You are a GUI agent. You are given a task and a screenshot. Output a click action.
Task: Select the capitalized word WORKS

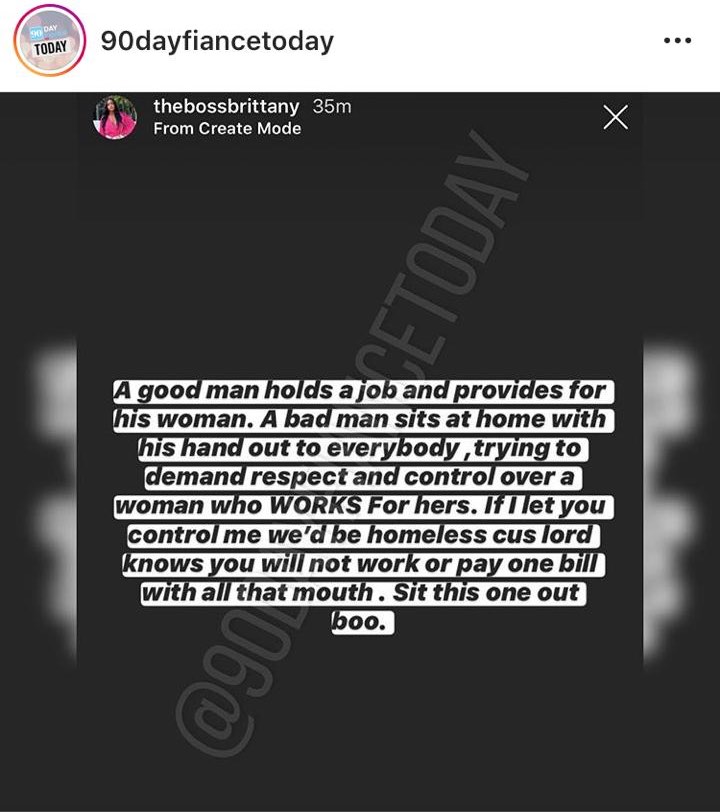(315, 506)
